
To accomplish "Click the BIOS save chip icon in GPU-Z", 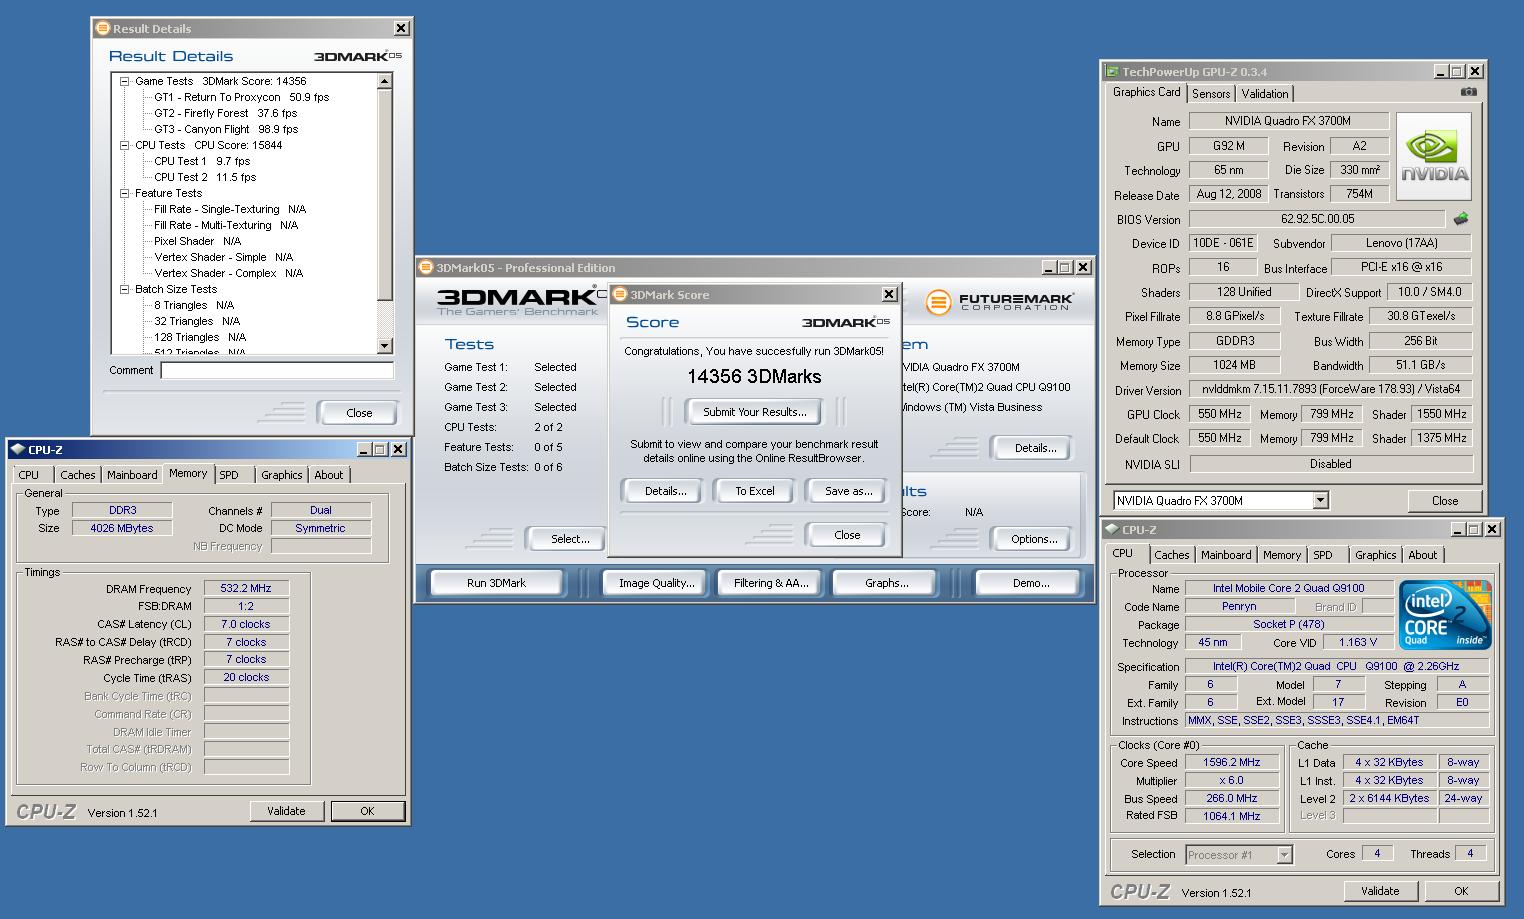I will [x=1461, y=219].
